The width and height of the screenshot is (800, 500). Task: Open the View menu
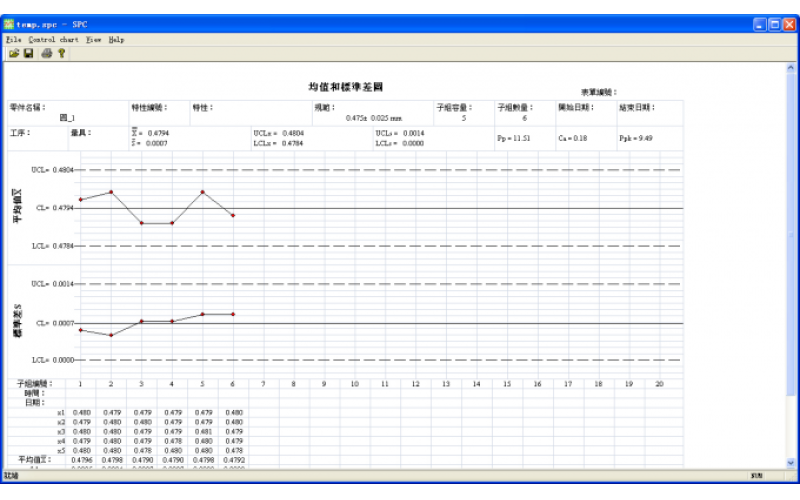(93, 39)
